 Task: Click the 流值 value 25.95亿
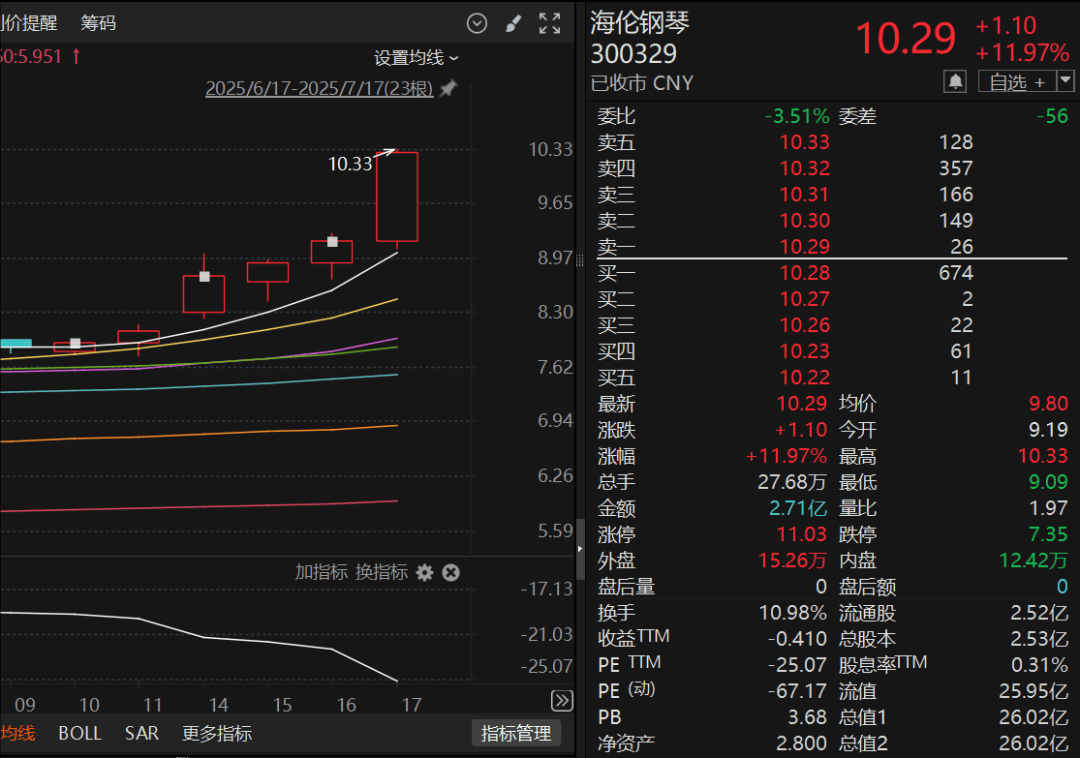(1033, 691)
